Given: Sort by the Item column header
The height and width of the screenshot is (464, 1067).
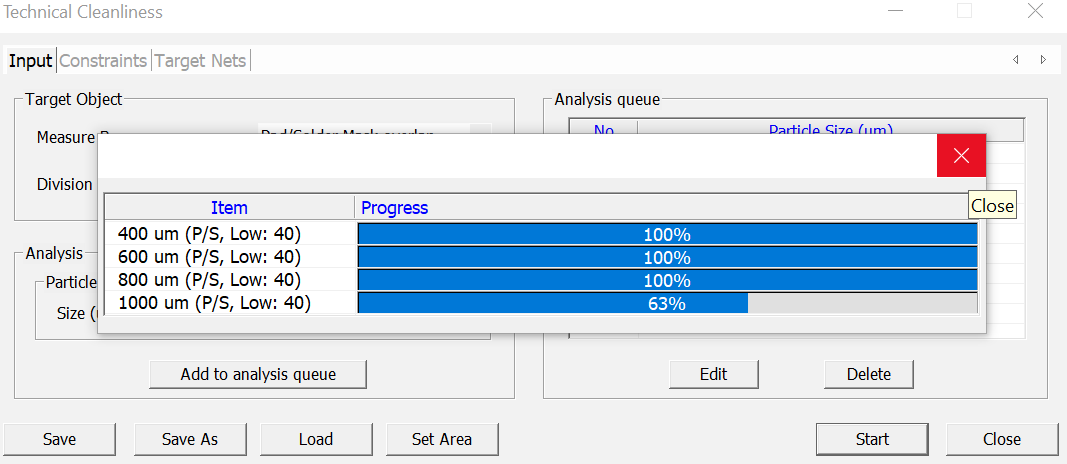Looking at the screenshot, I should pyautogui.click(x=229, y=208).
